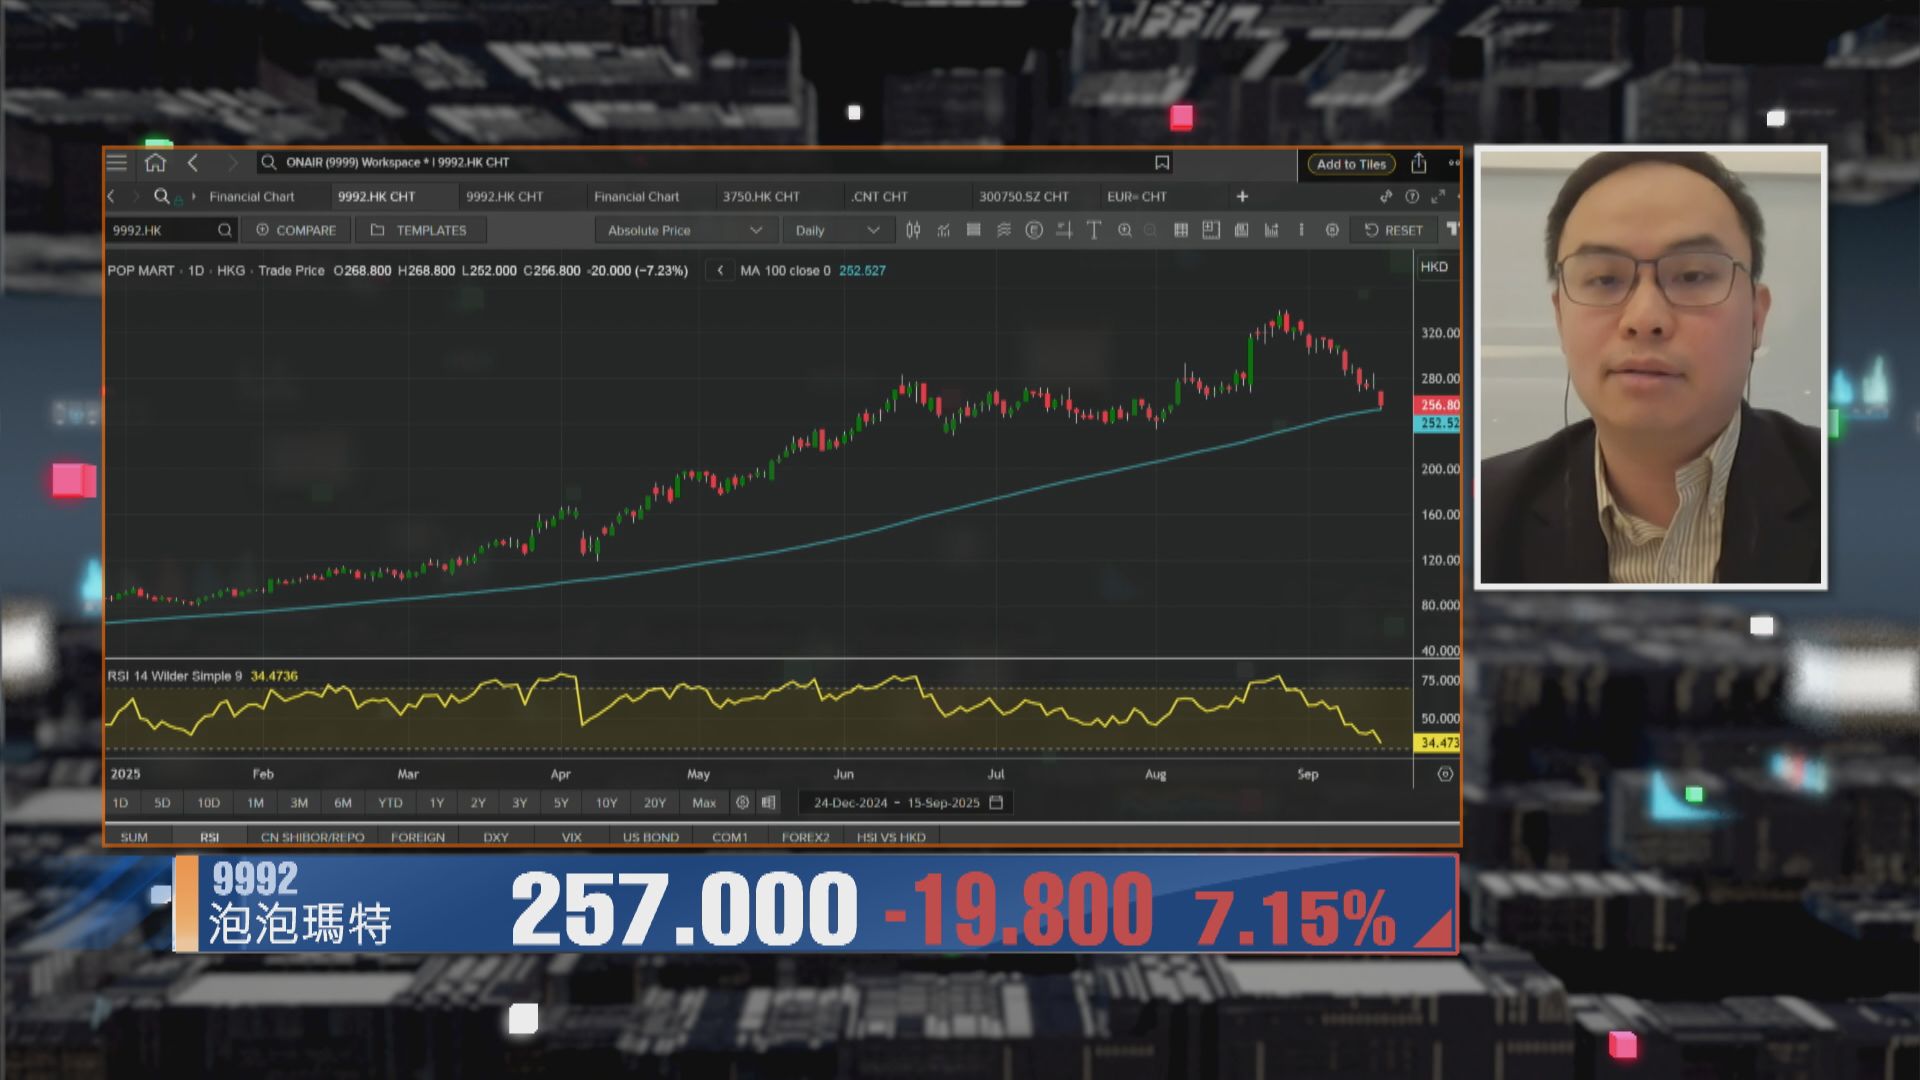Click the zoom in magnifier icon

[1124, 230]
